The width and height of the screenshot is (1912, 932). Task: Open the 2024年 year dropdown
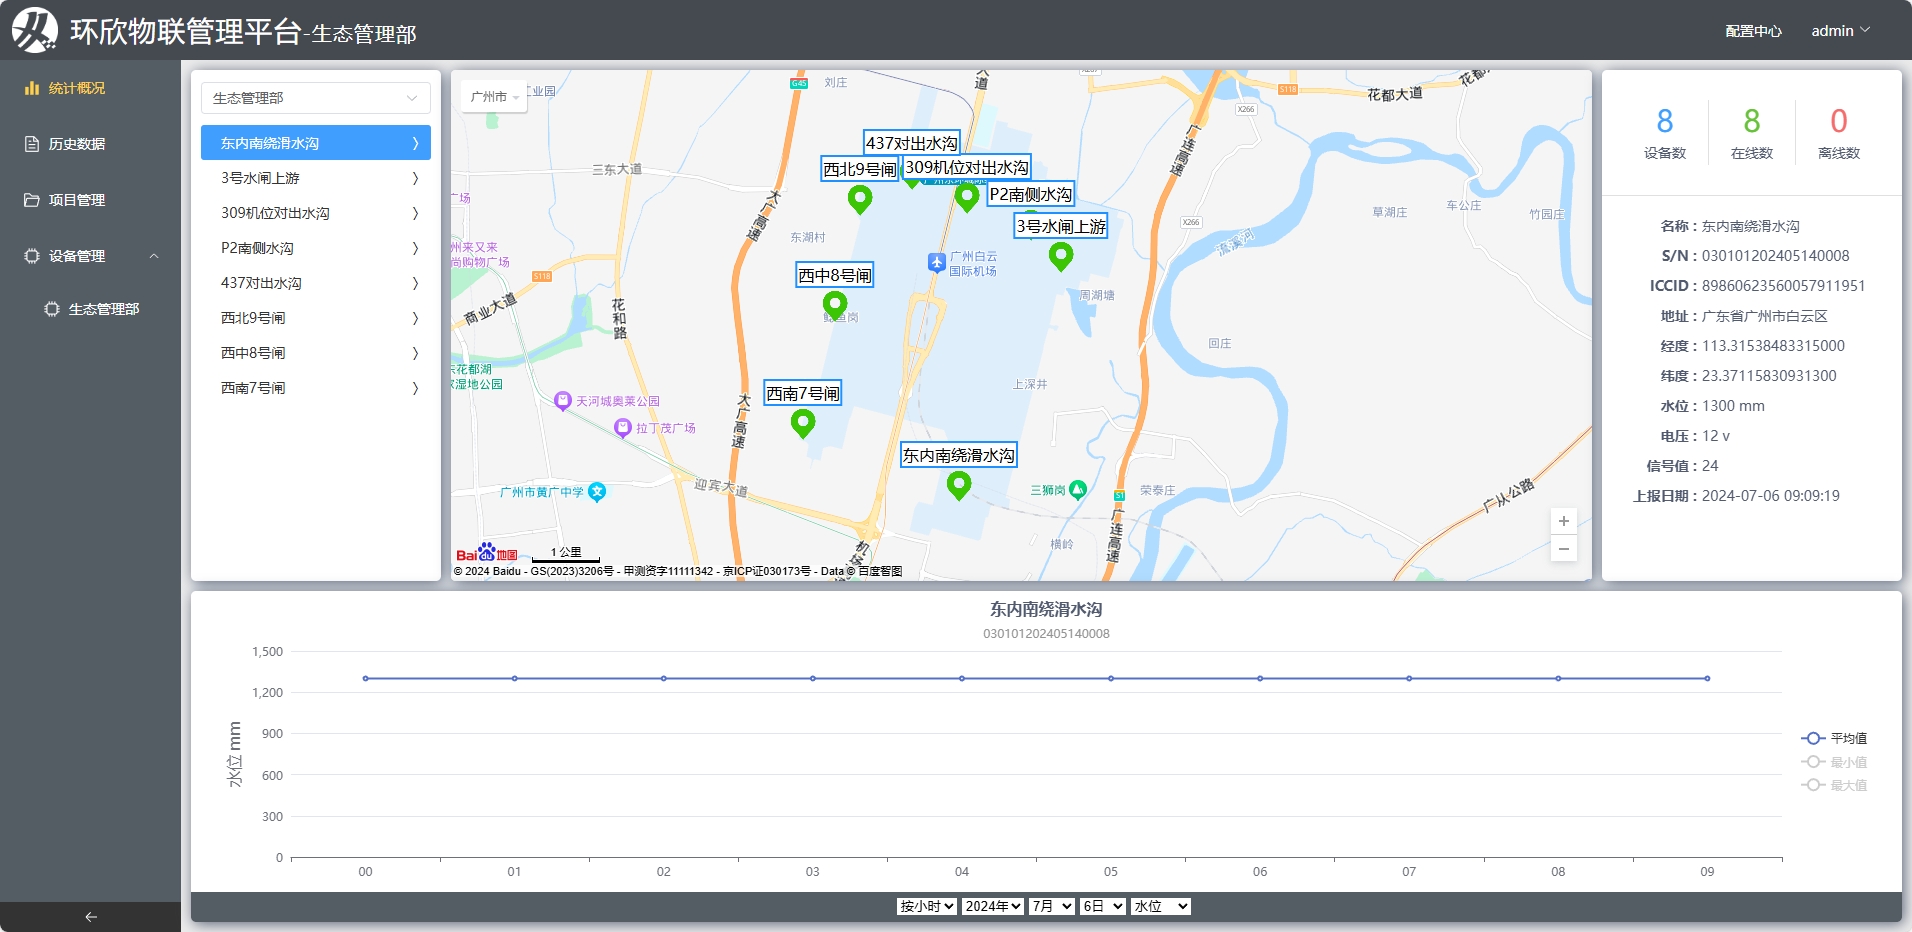(x=993, y=906)
